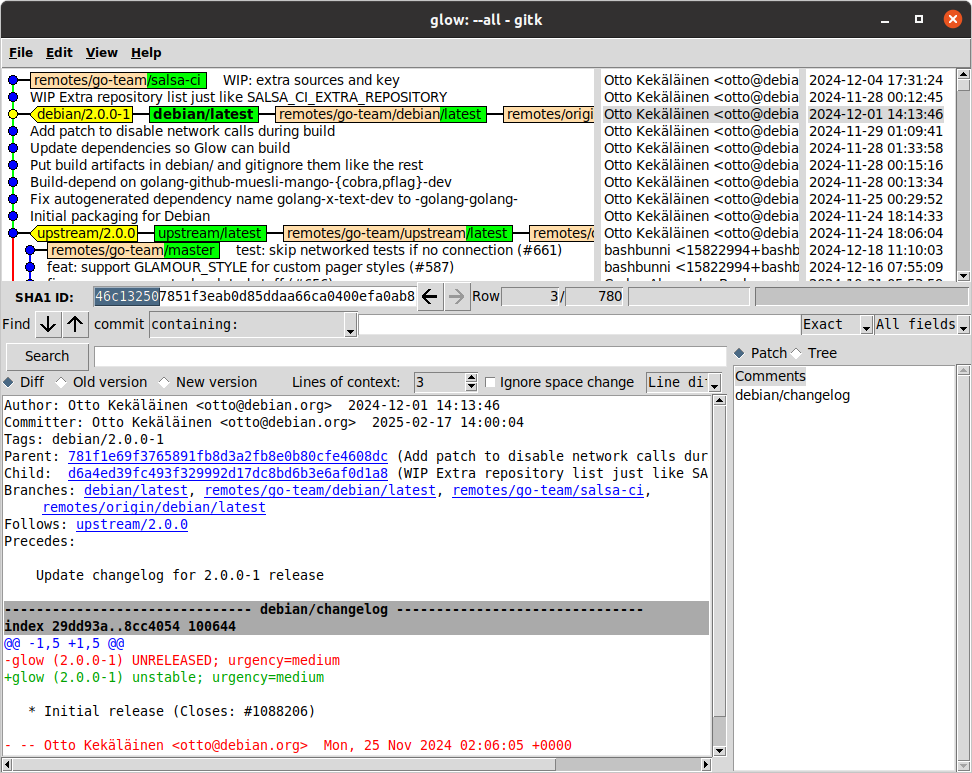Click date 2024-12-18 11:10:03 in date column

click(876, 250)
